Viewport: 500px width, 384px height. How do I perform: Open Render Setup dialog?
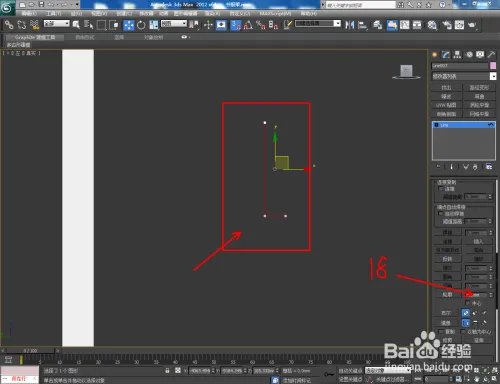coord(447,25)
